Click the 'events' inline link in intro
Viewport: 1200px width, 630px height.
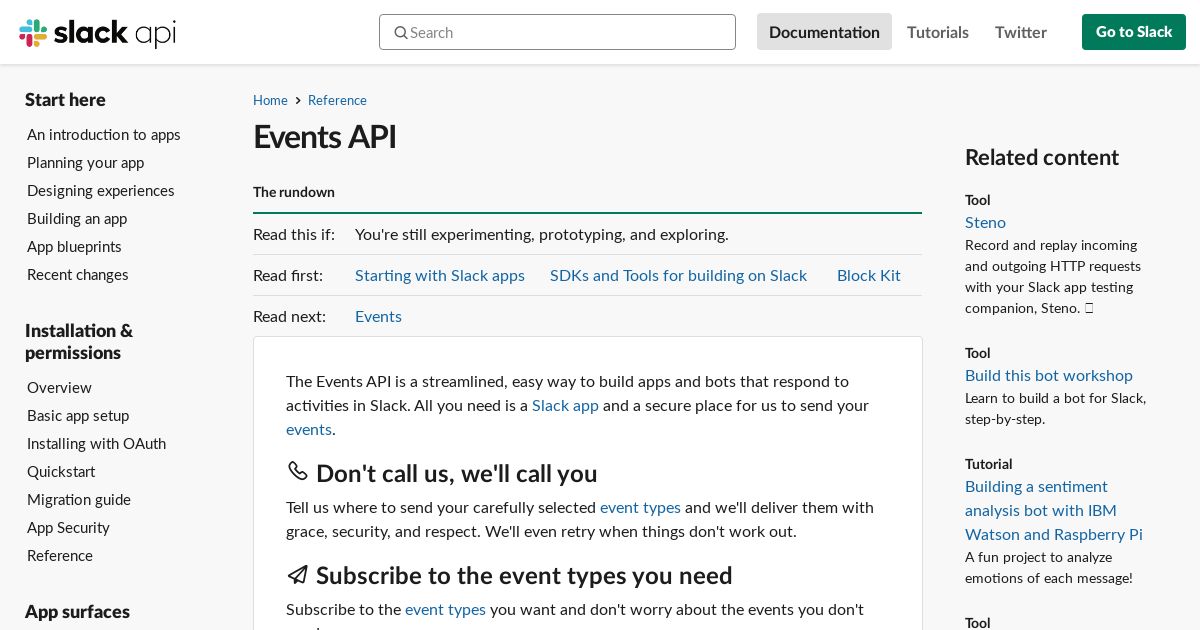[x=309, y=429]
